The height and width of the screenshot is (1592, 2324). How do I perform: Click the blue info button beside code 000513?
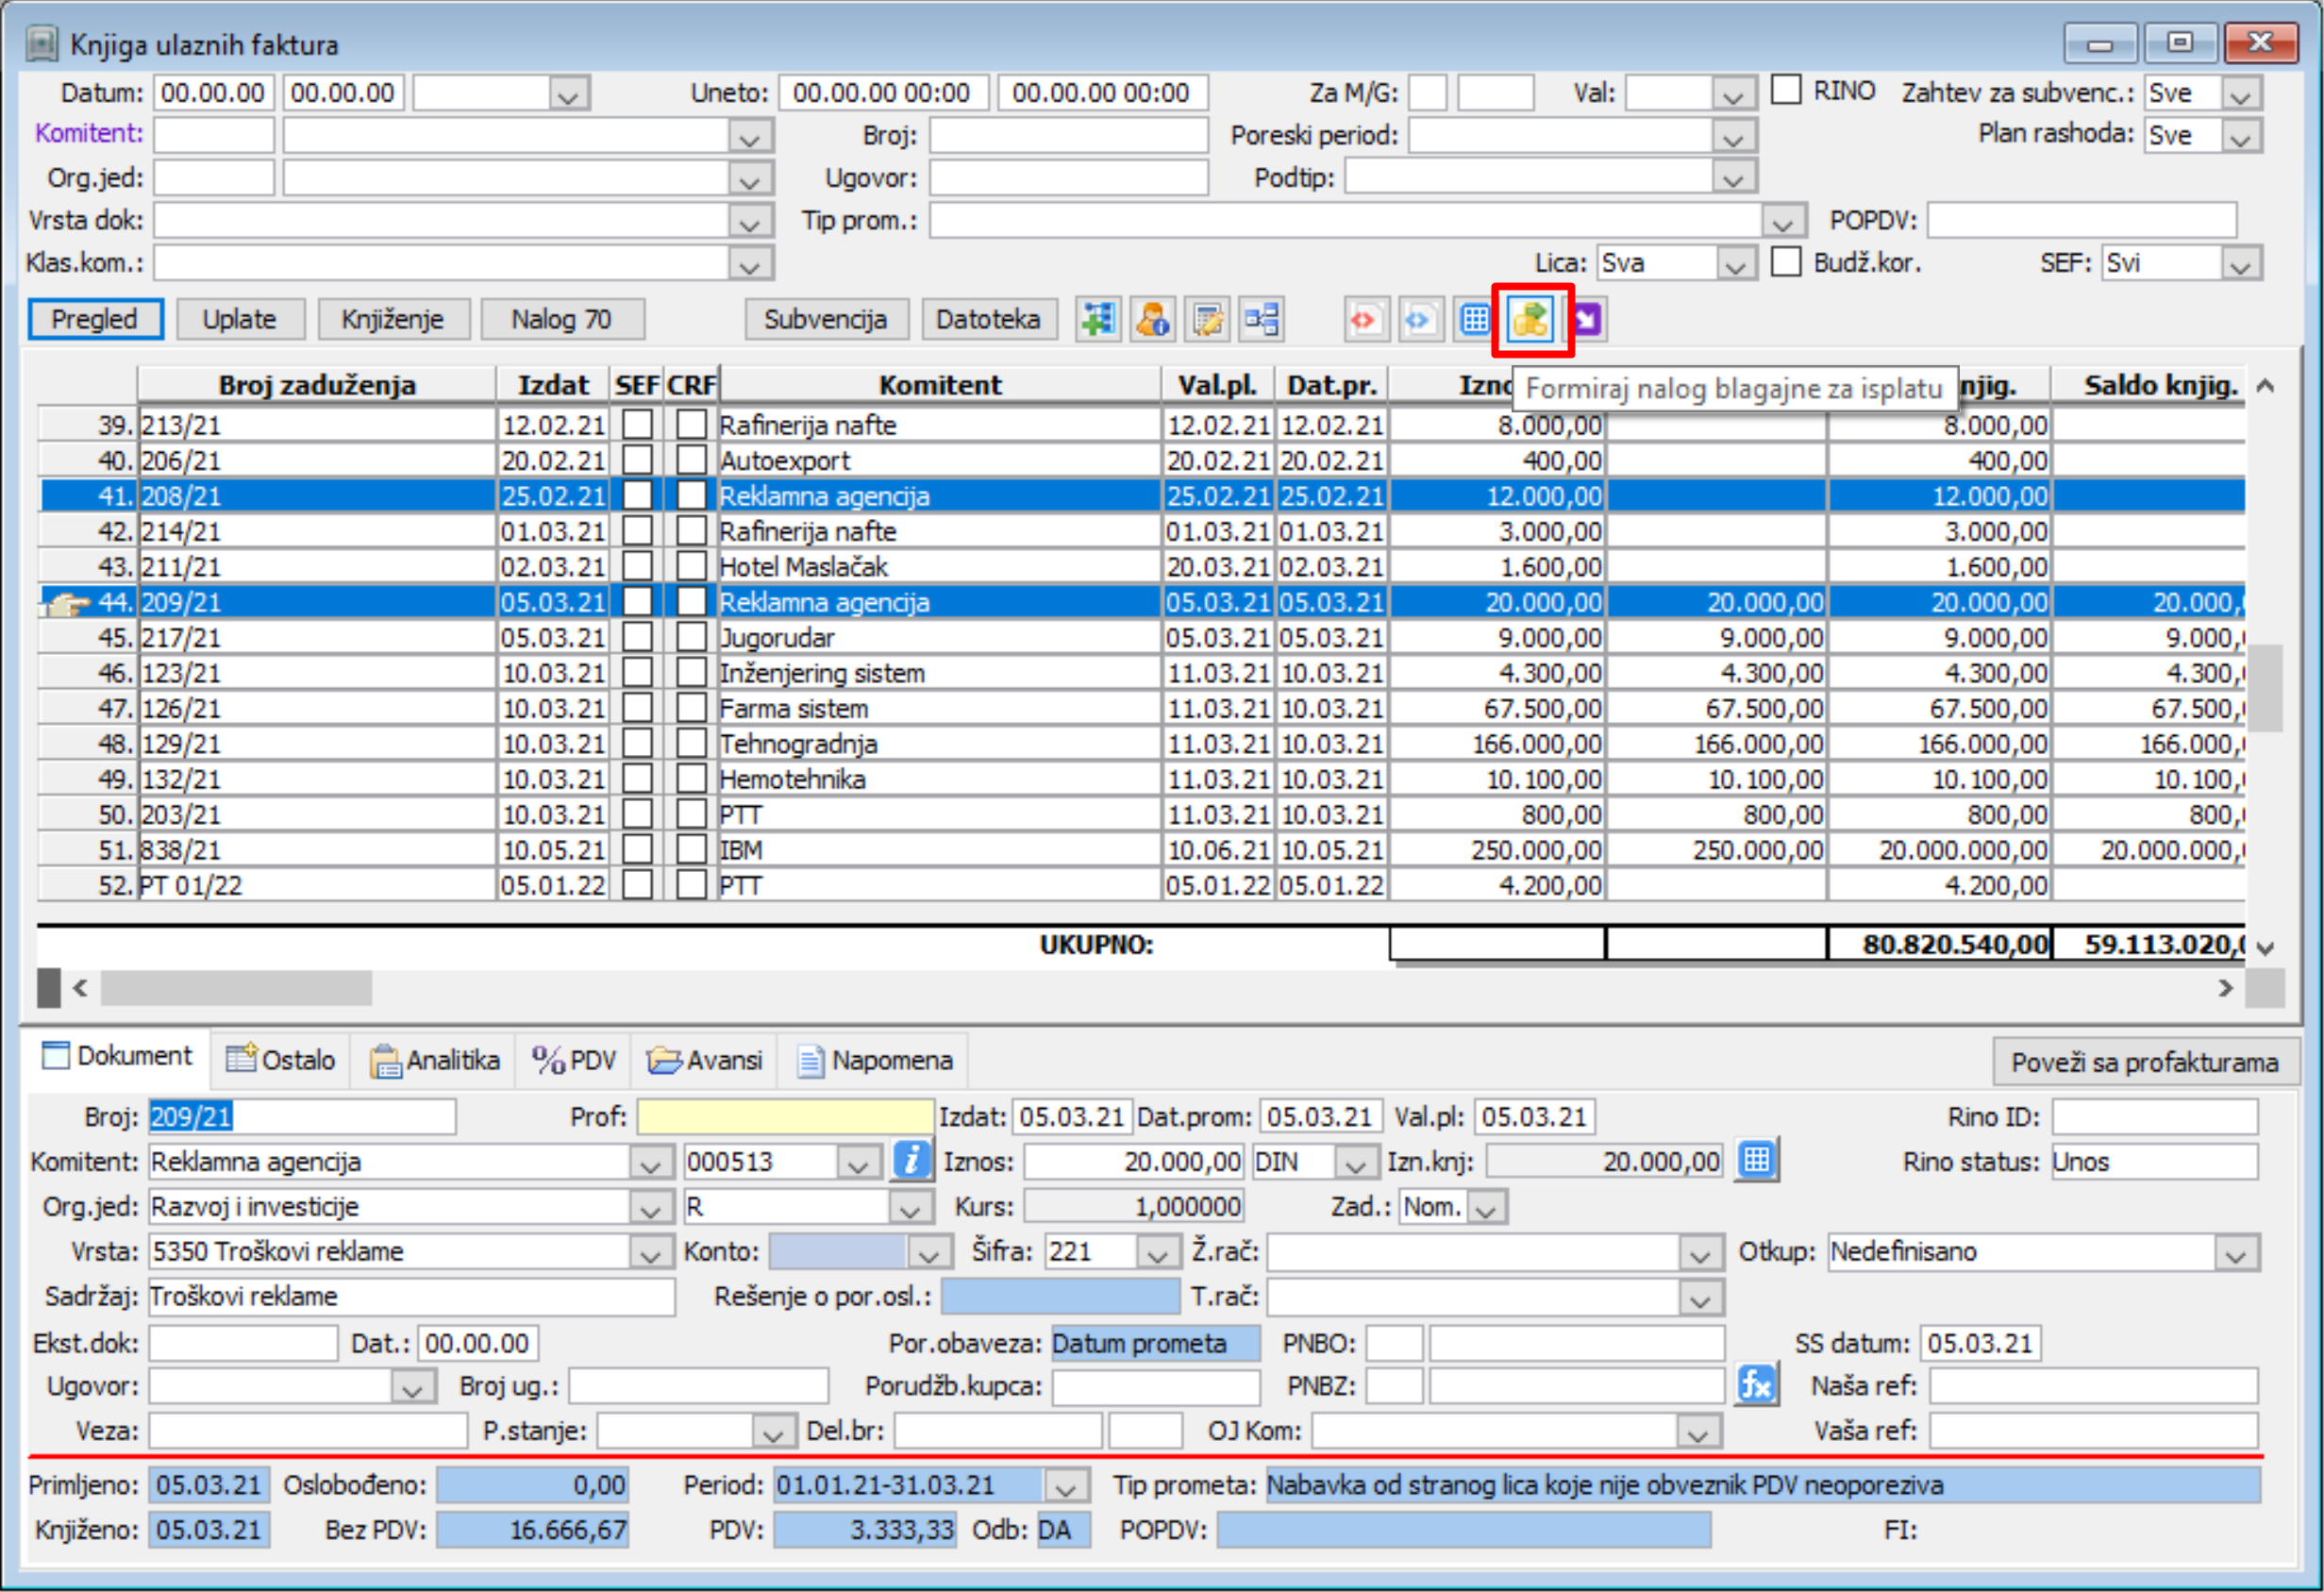pyautogui.click(x=911, y=1161)
